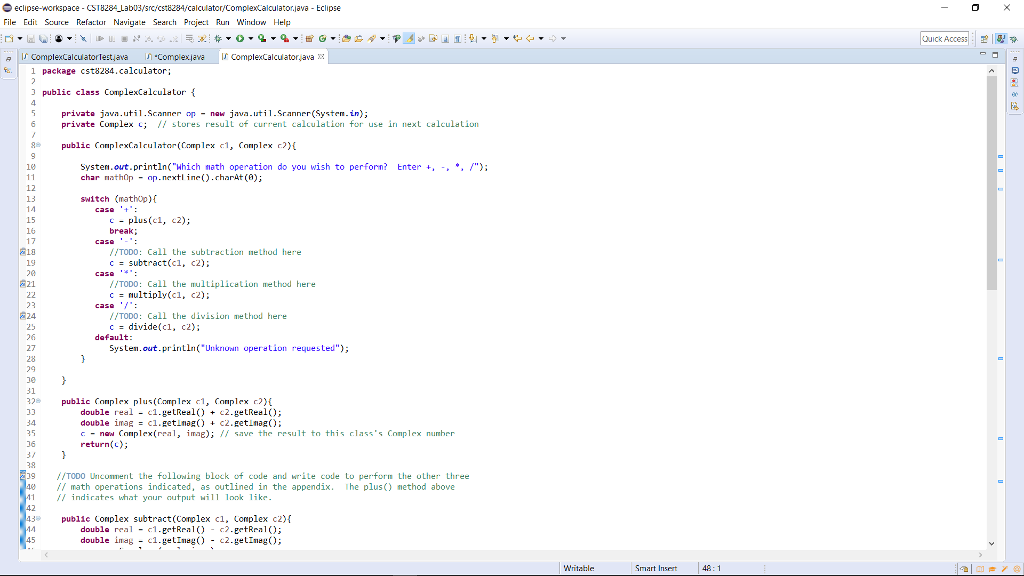
Task: Open the New wizard dropdown arrow
Action: pos(19,39)
